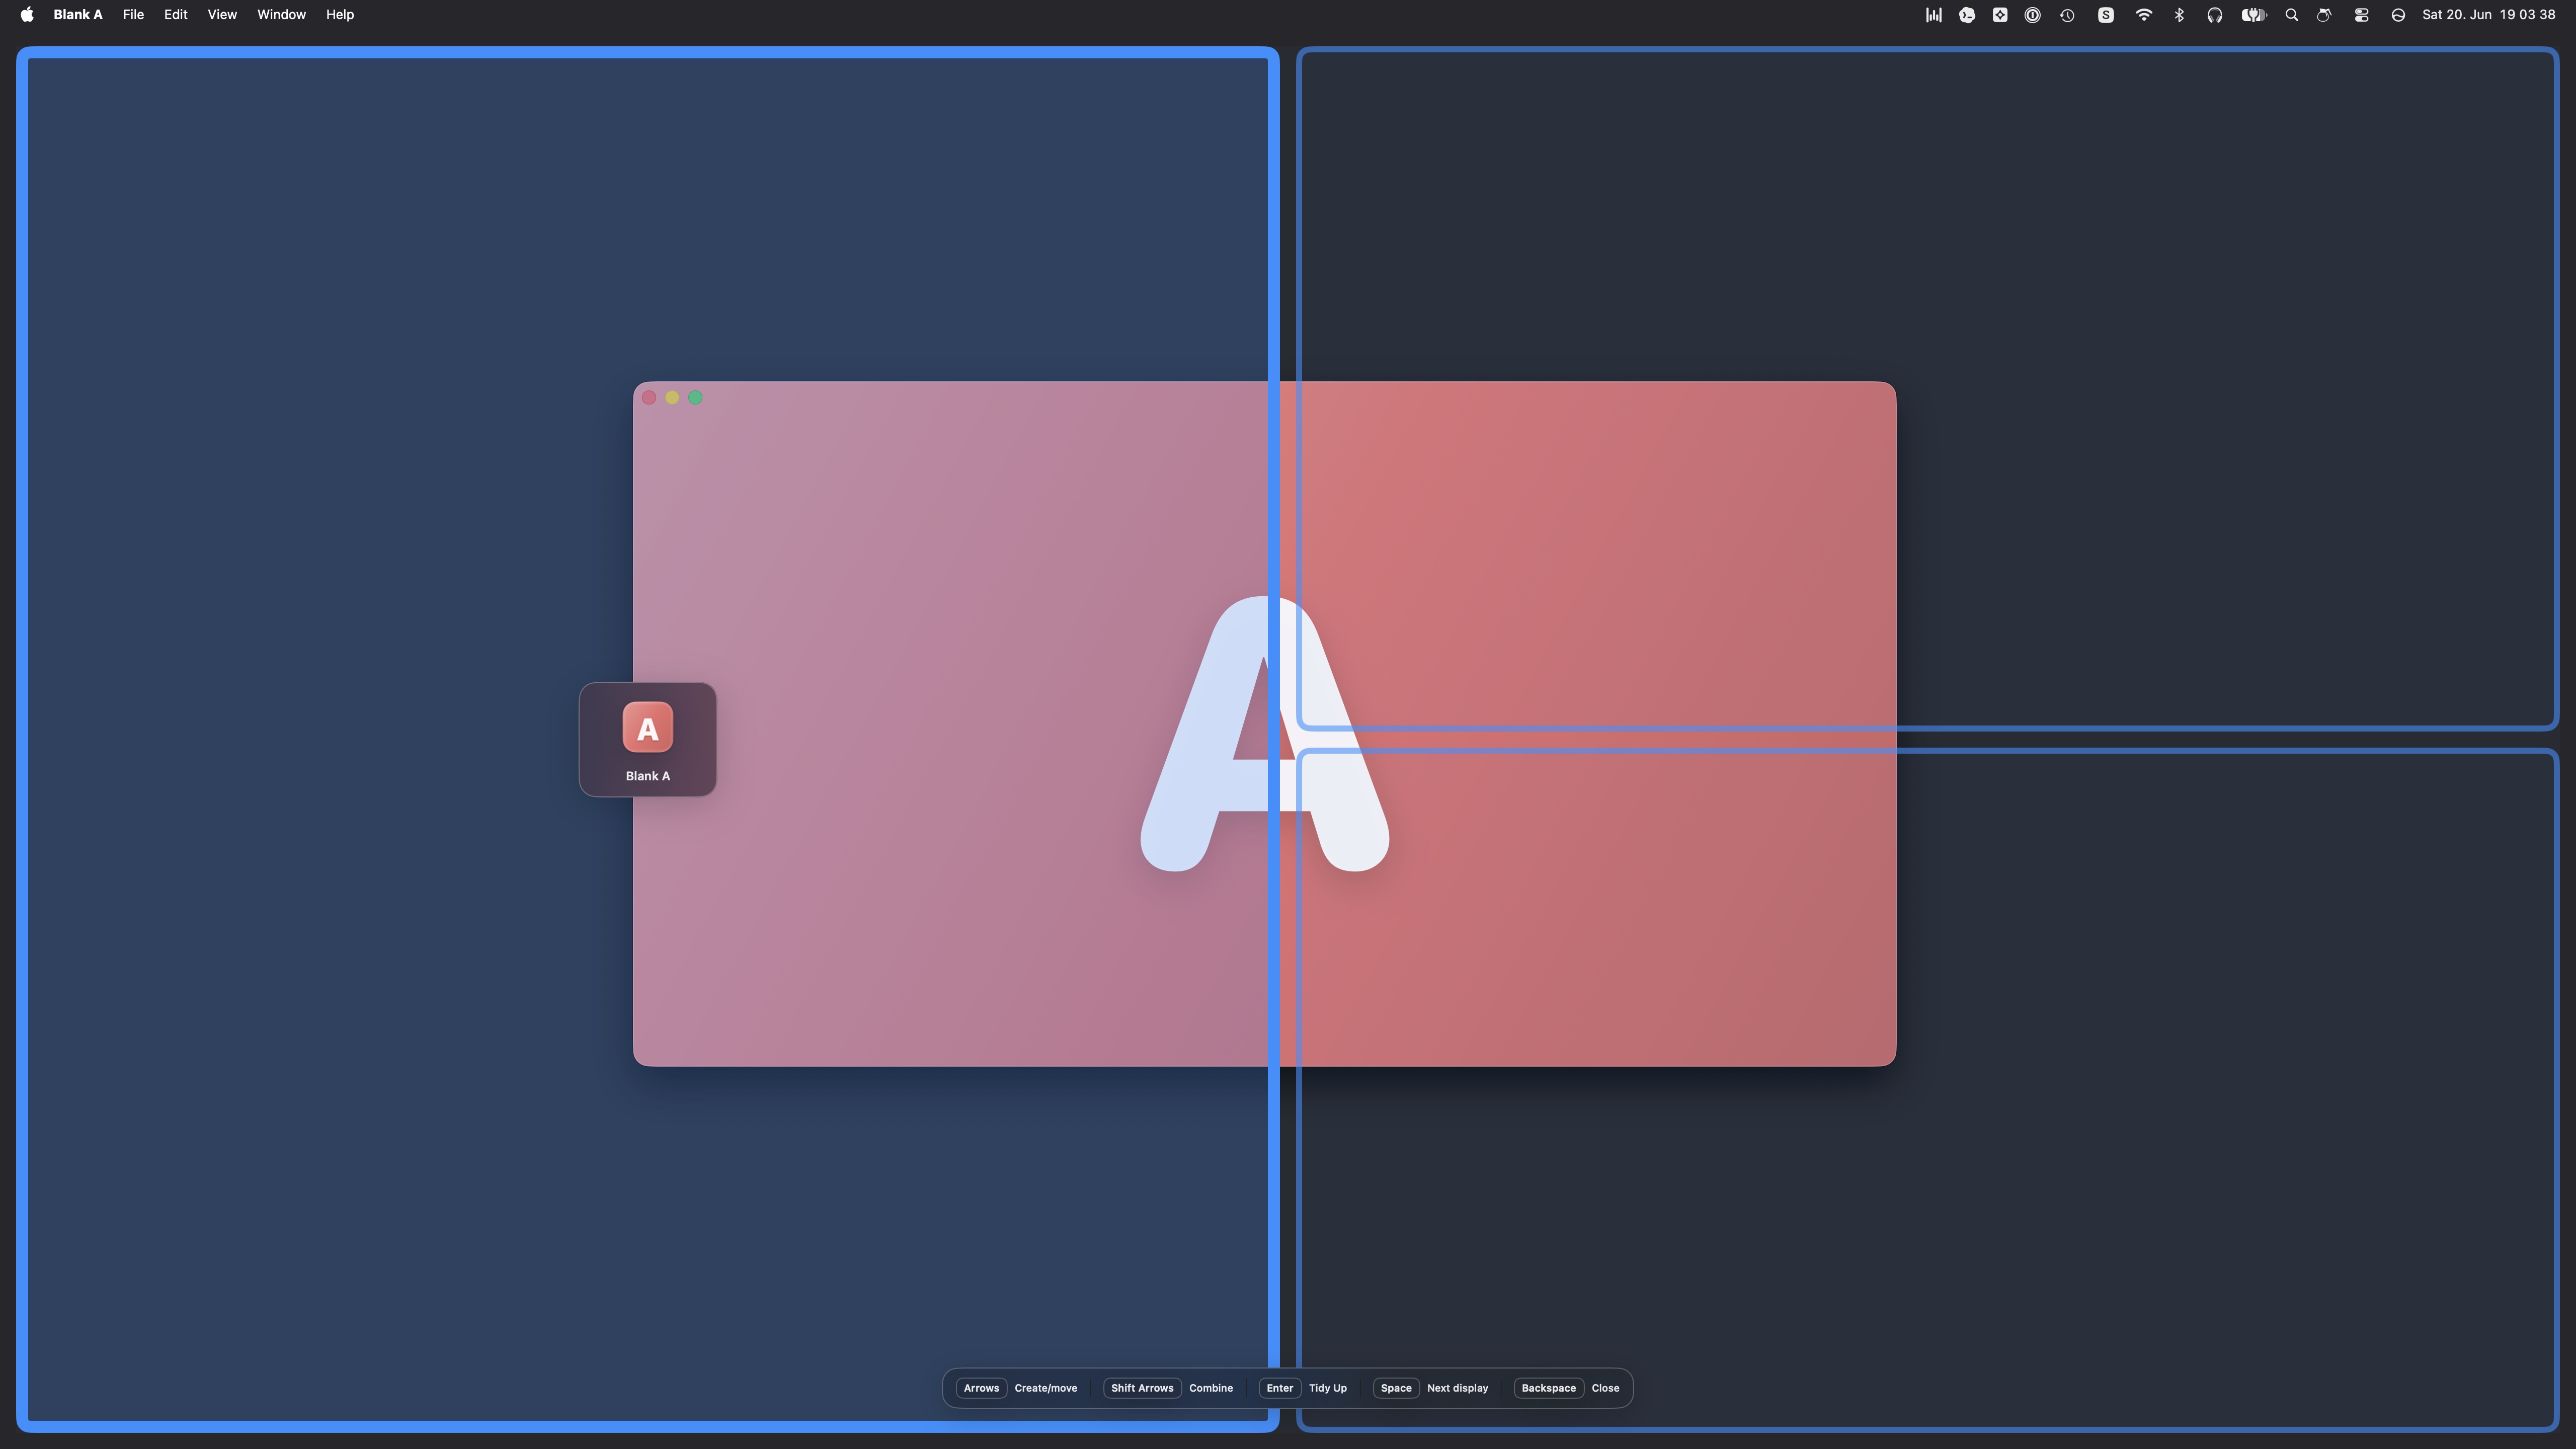Screen dimensions: 2576x1449
Task: Click the headphones menu bar icon
Action: (x=2214, y=14)
